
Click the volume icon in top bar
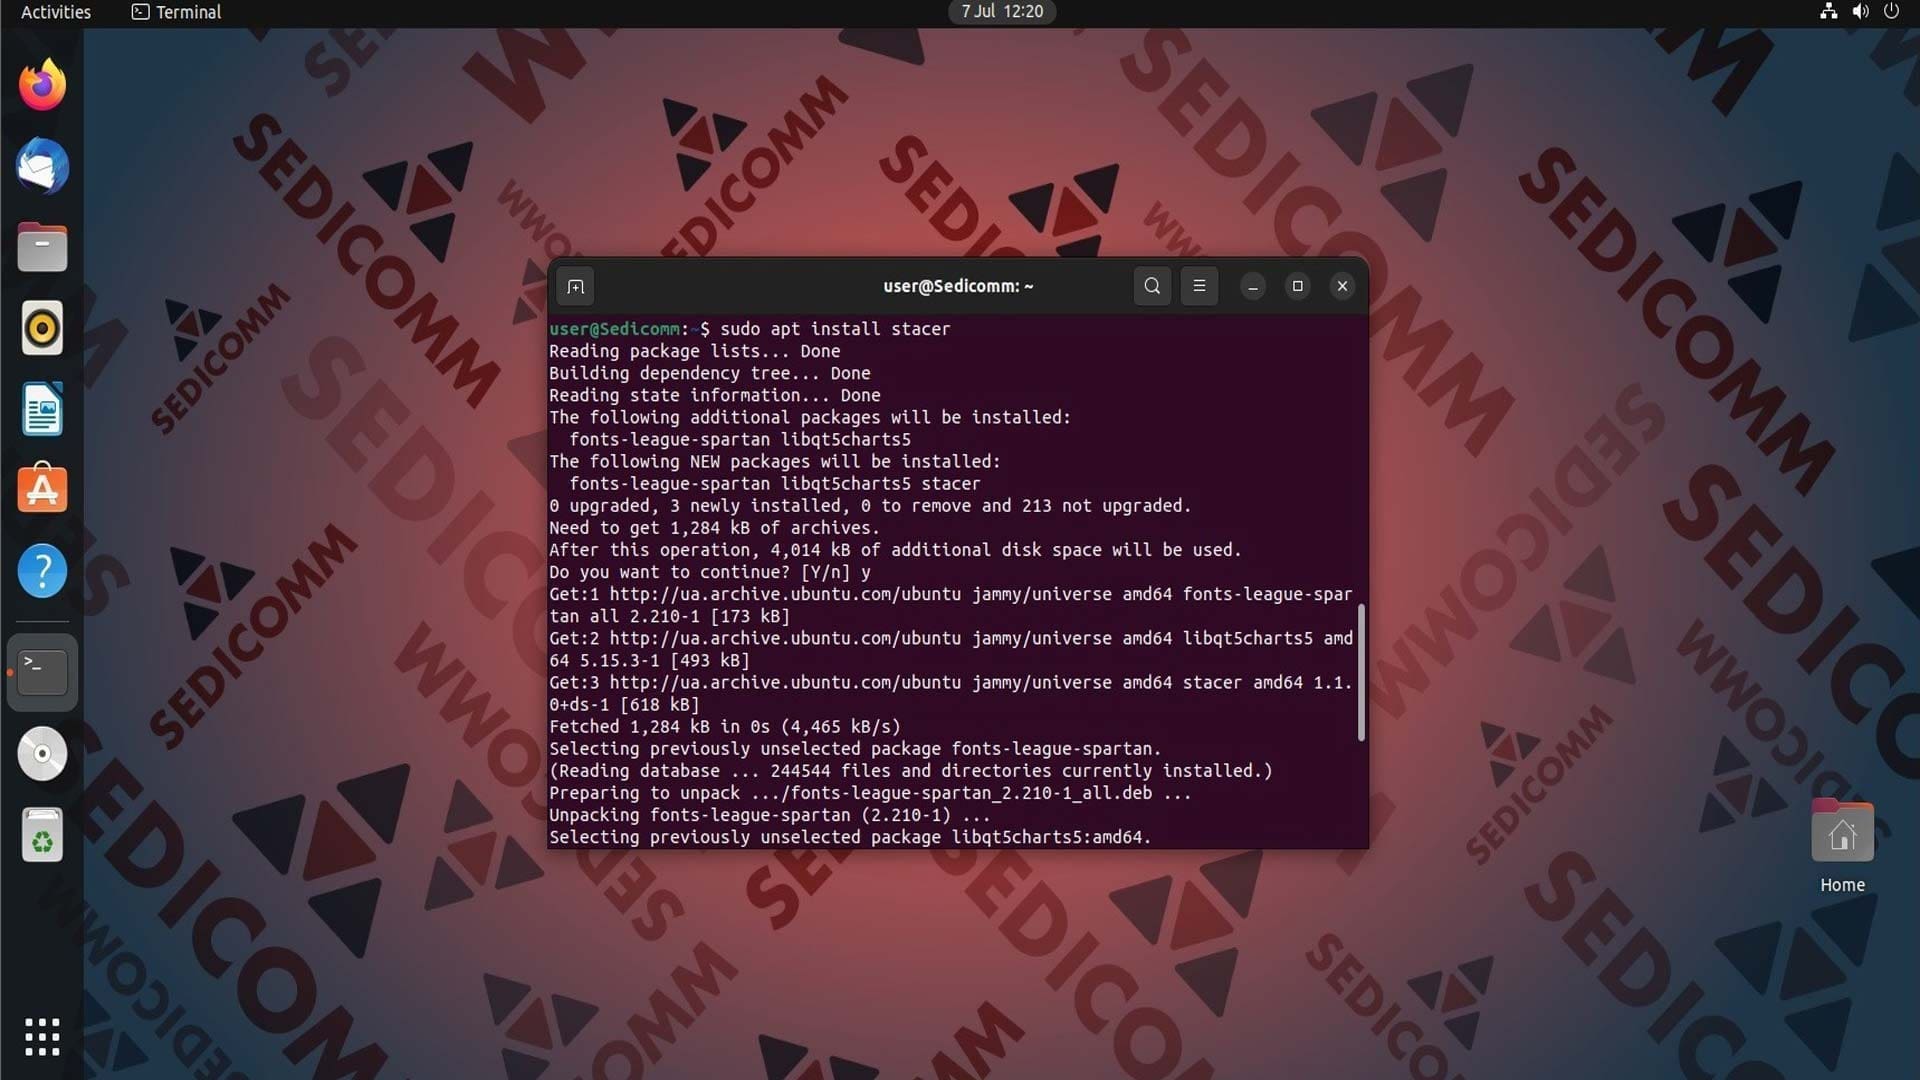1860,11
